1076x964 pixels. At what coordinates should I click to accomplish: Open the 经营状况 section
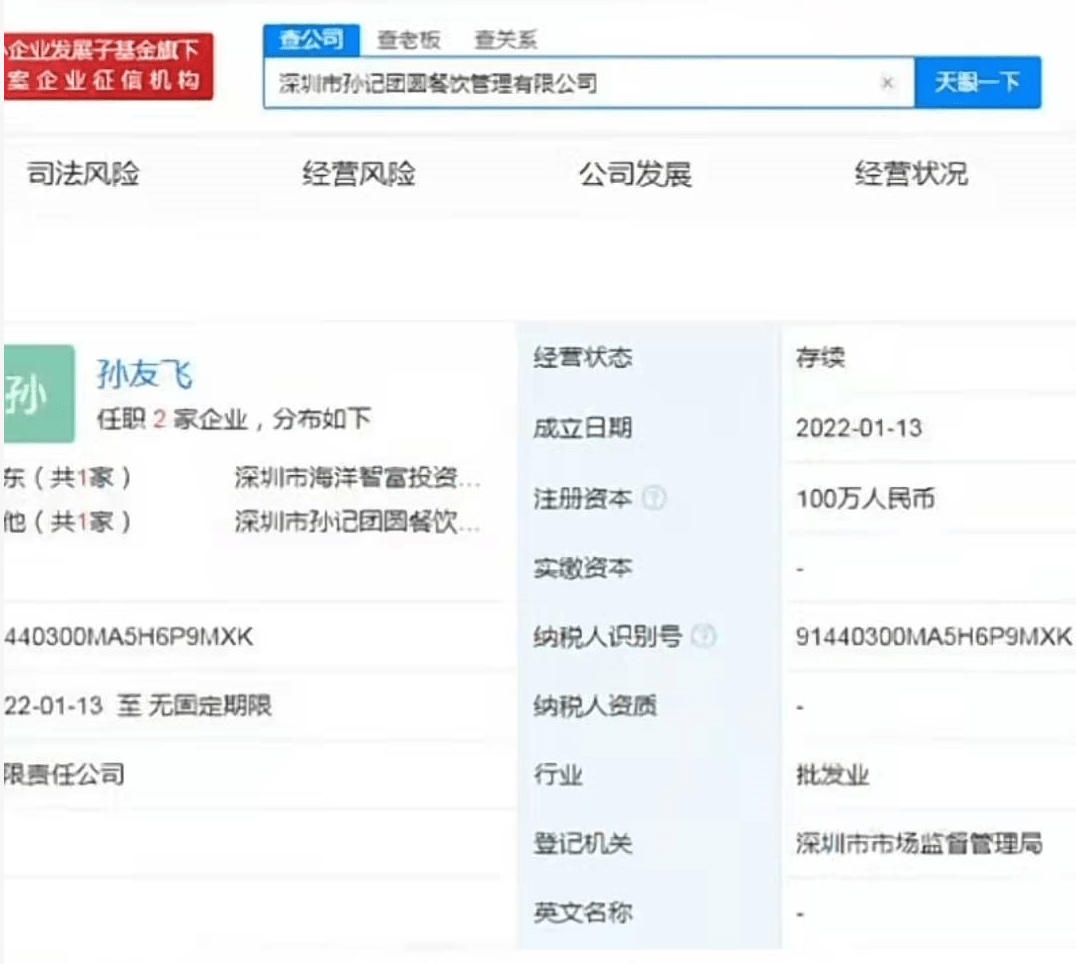[x=911, y=175]
